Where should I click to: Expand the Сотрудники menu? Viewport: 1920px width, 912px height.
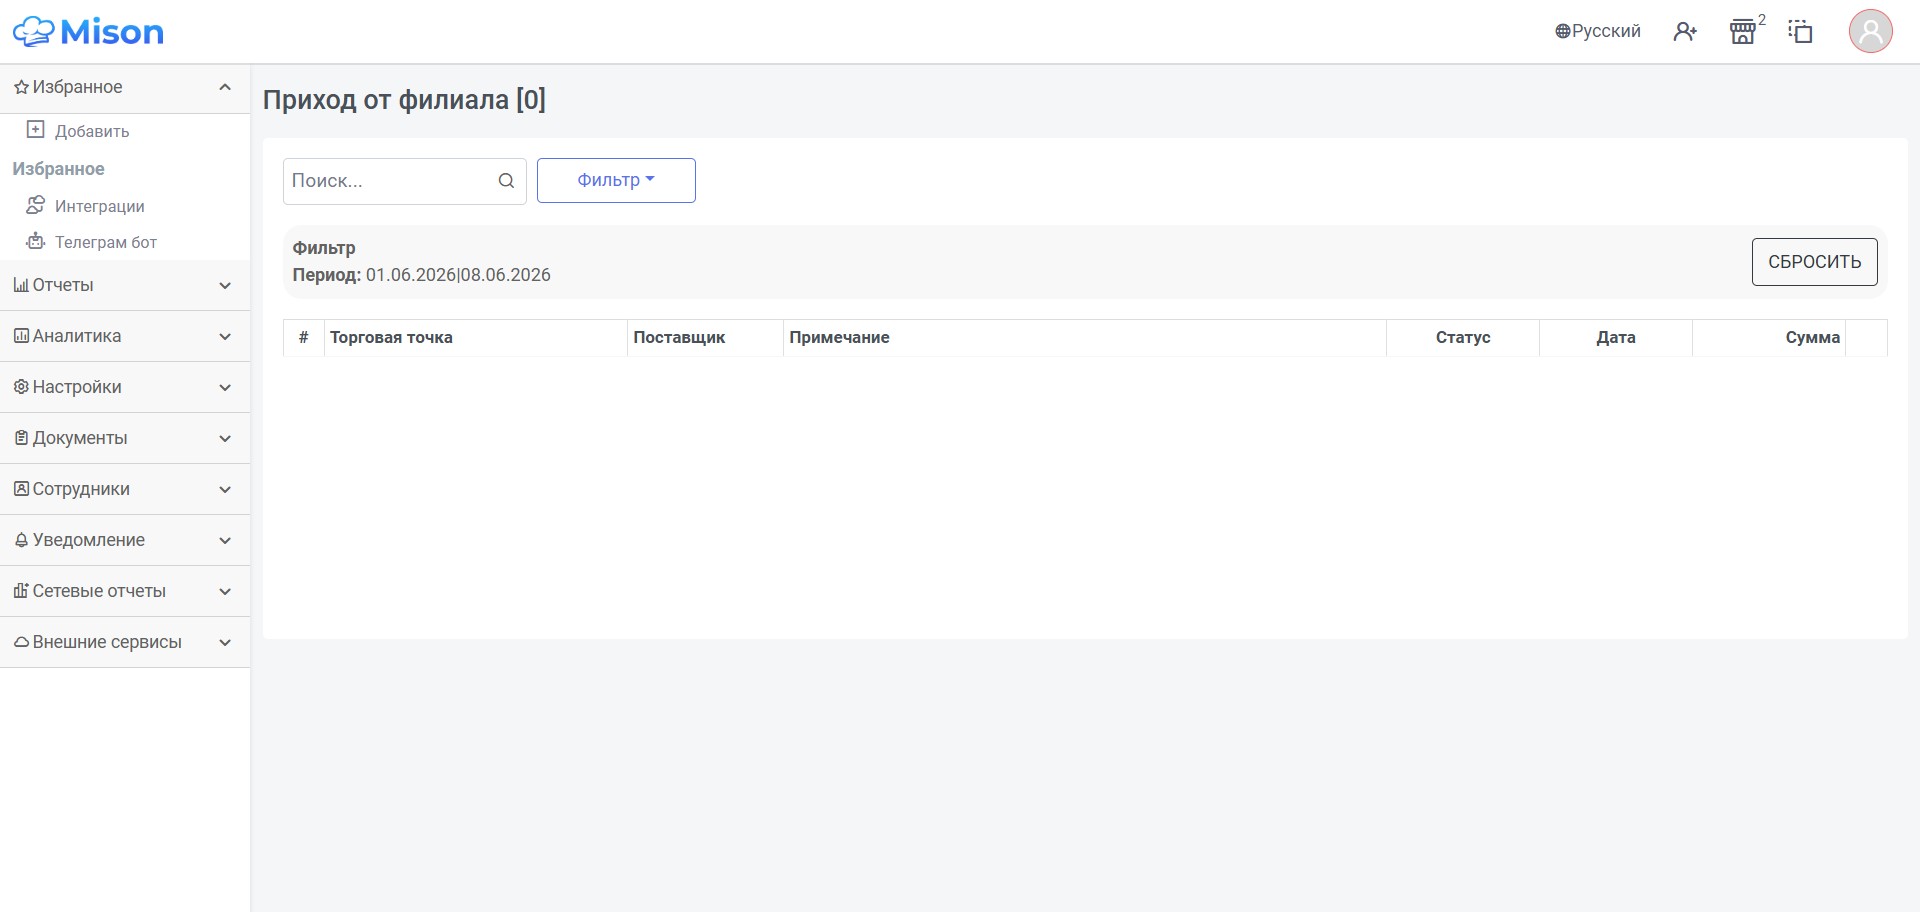coord(125,489)
